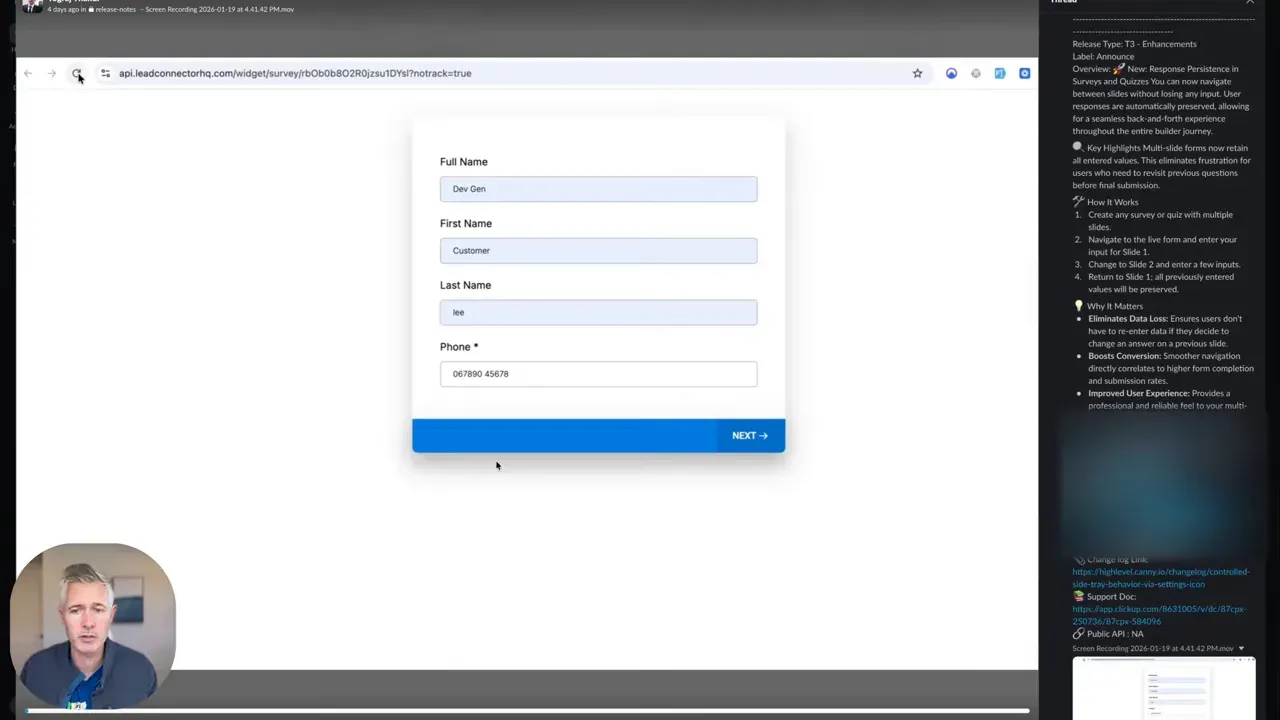Reload the survey page
Image resolution: width=1280 pixels, height=720 pixels.
[x=78, y=73]
